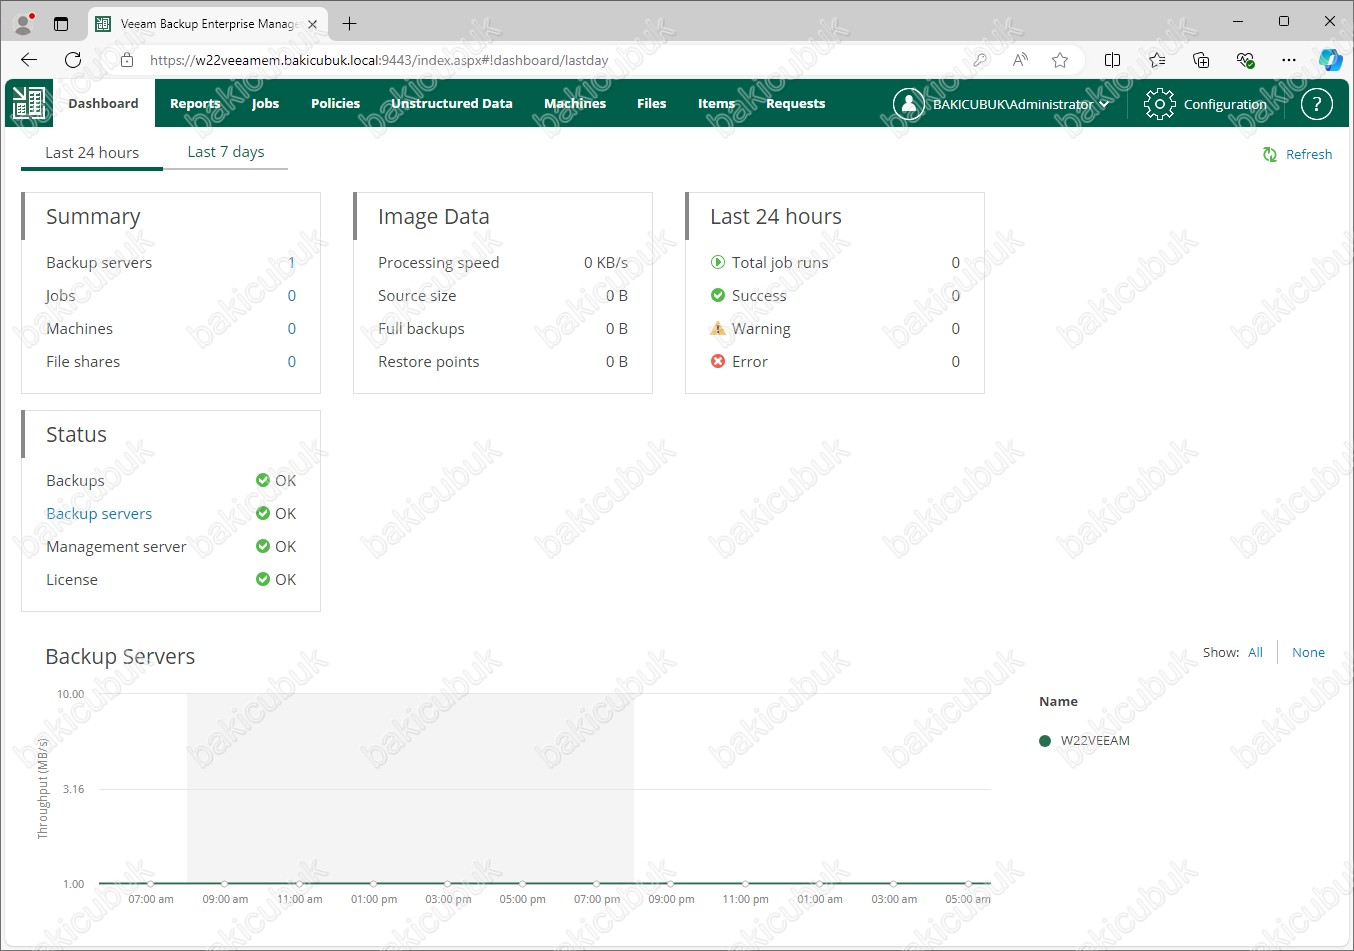Screen dimensions: 1354x951
Task: Open the help question mark icon
Action: (x=1317, y=104)
